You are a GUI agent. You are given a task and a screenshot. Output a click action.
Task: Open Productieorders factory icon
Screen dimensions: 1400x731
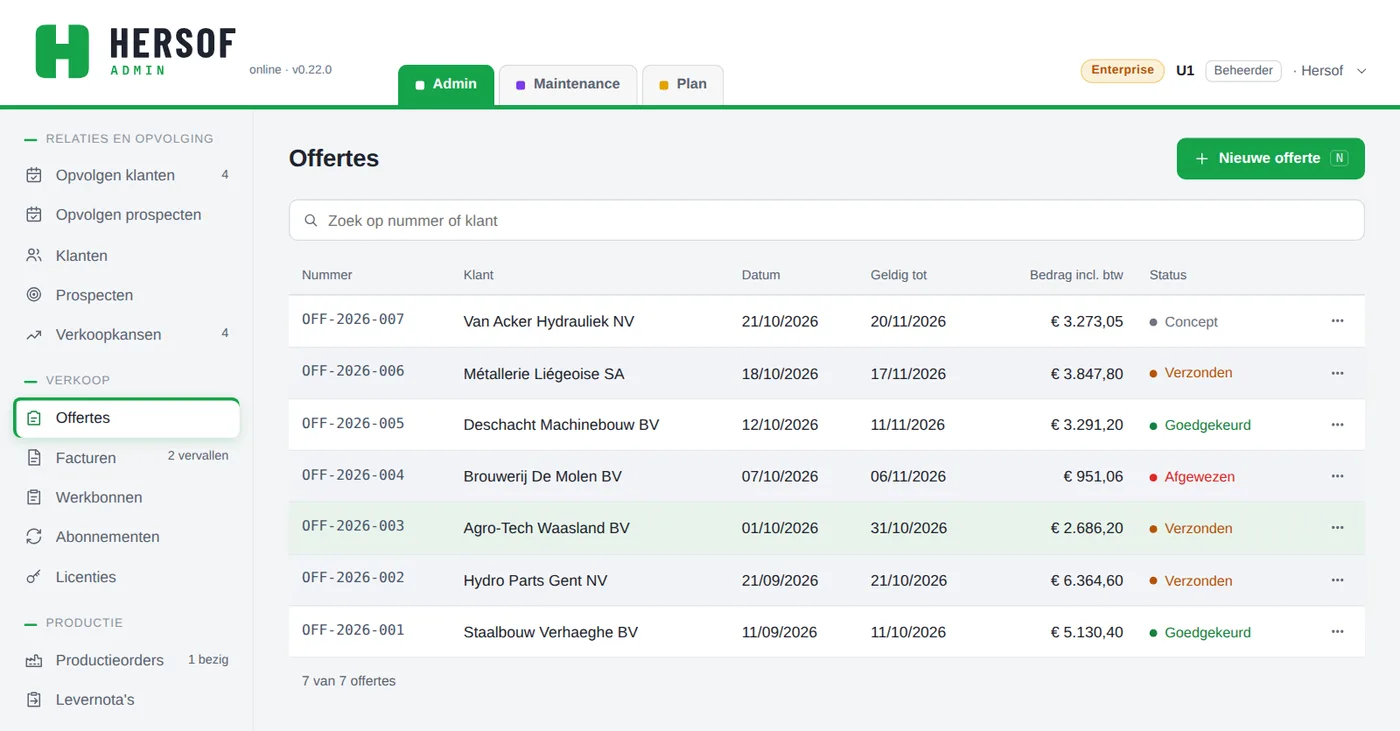click(34, 660)
